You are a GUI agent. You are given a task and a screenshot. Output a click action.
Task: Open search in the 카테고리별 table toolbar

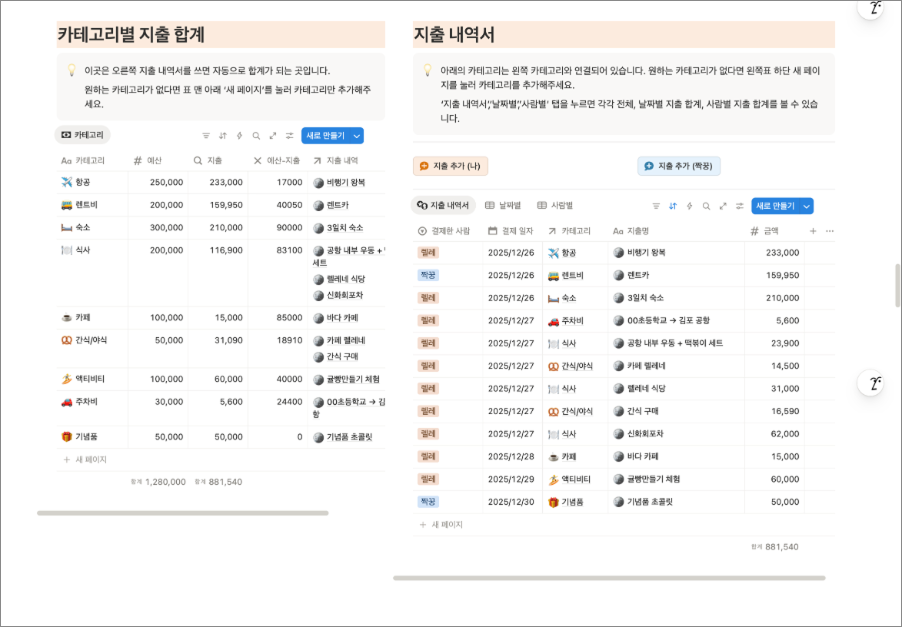point(256,135)
